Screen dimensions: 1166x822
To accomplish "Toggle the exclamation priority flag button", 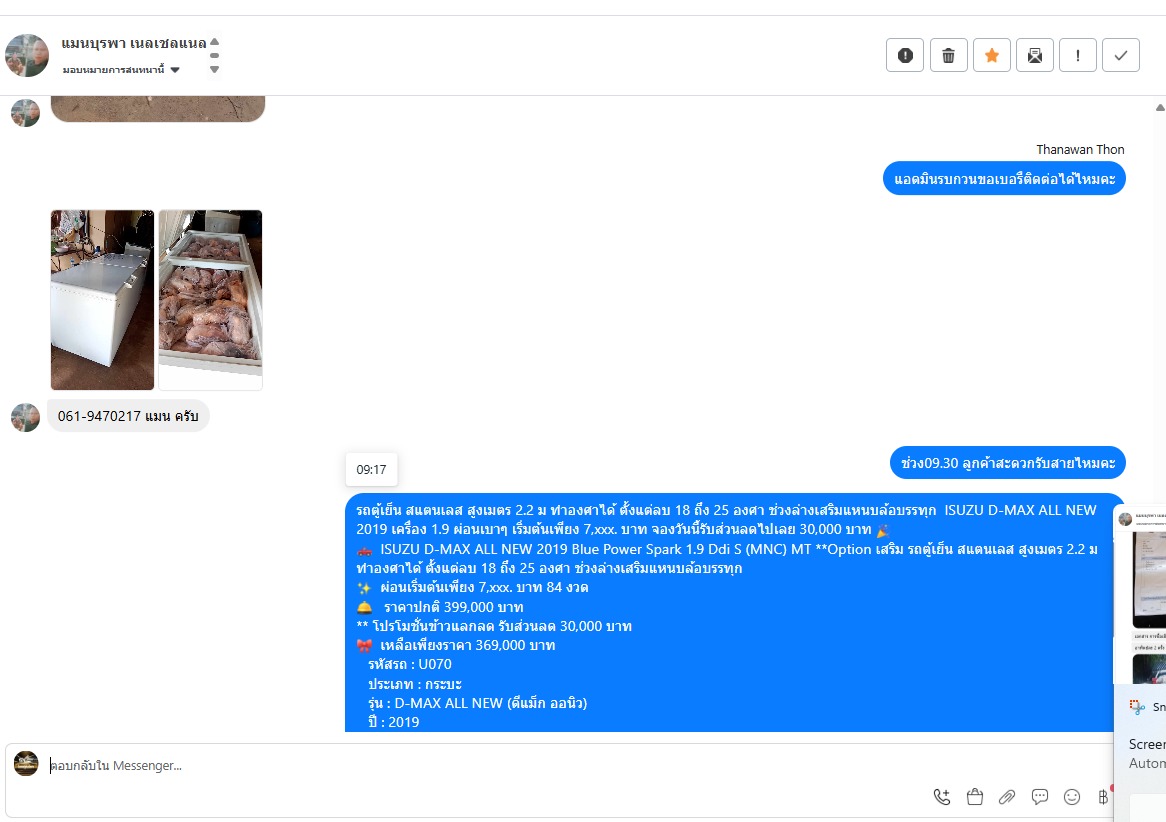I will click(x=1078, y=55).
